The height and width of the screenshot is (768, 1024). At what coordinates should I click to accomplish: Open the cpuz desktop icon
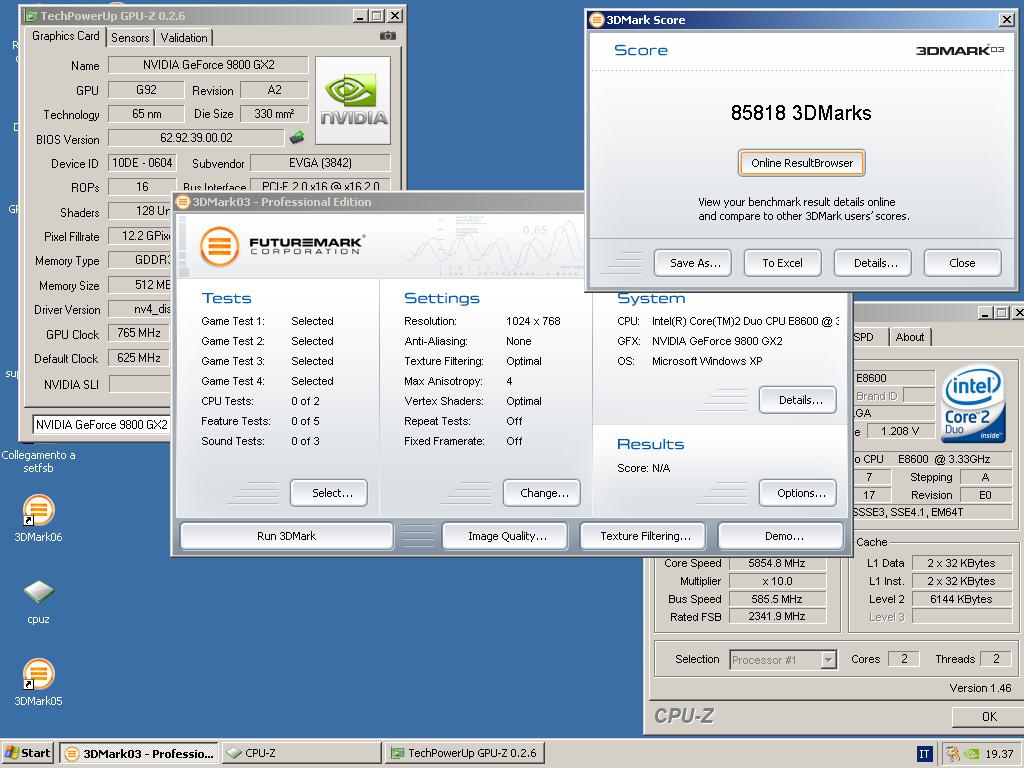(39, 601)
